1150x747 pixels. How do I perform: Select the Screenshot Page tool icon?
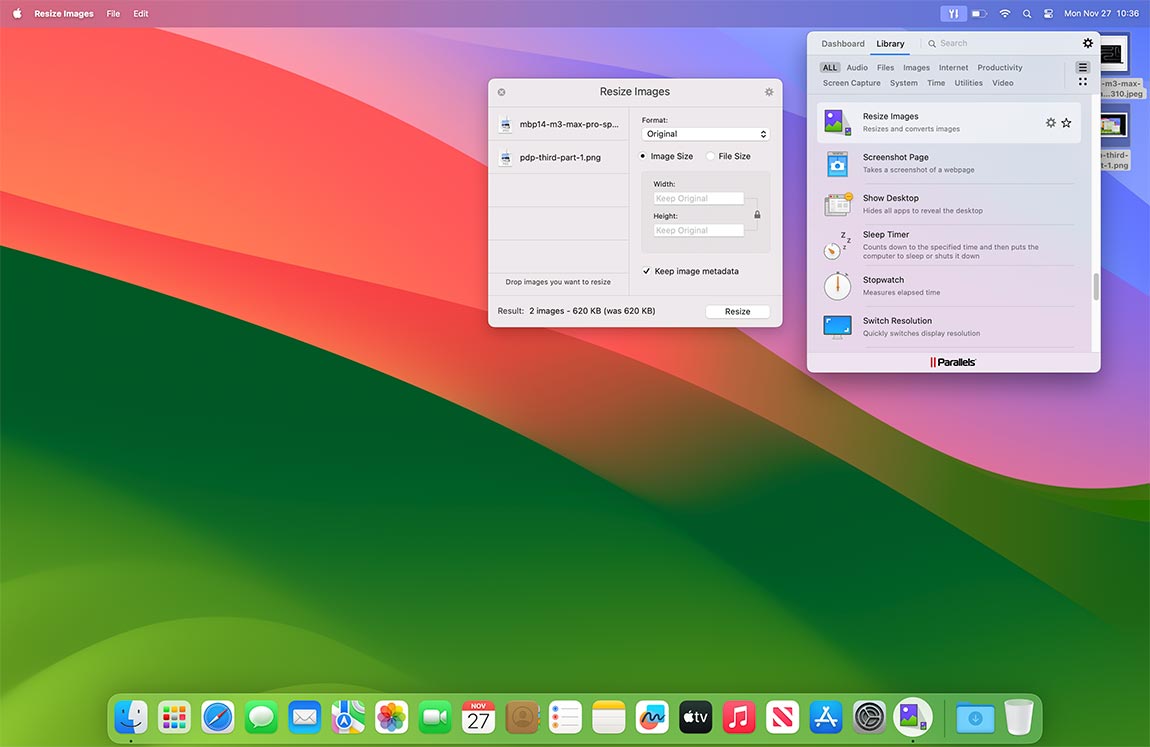[837, 163]
